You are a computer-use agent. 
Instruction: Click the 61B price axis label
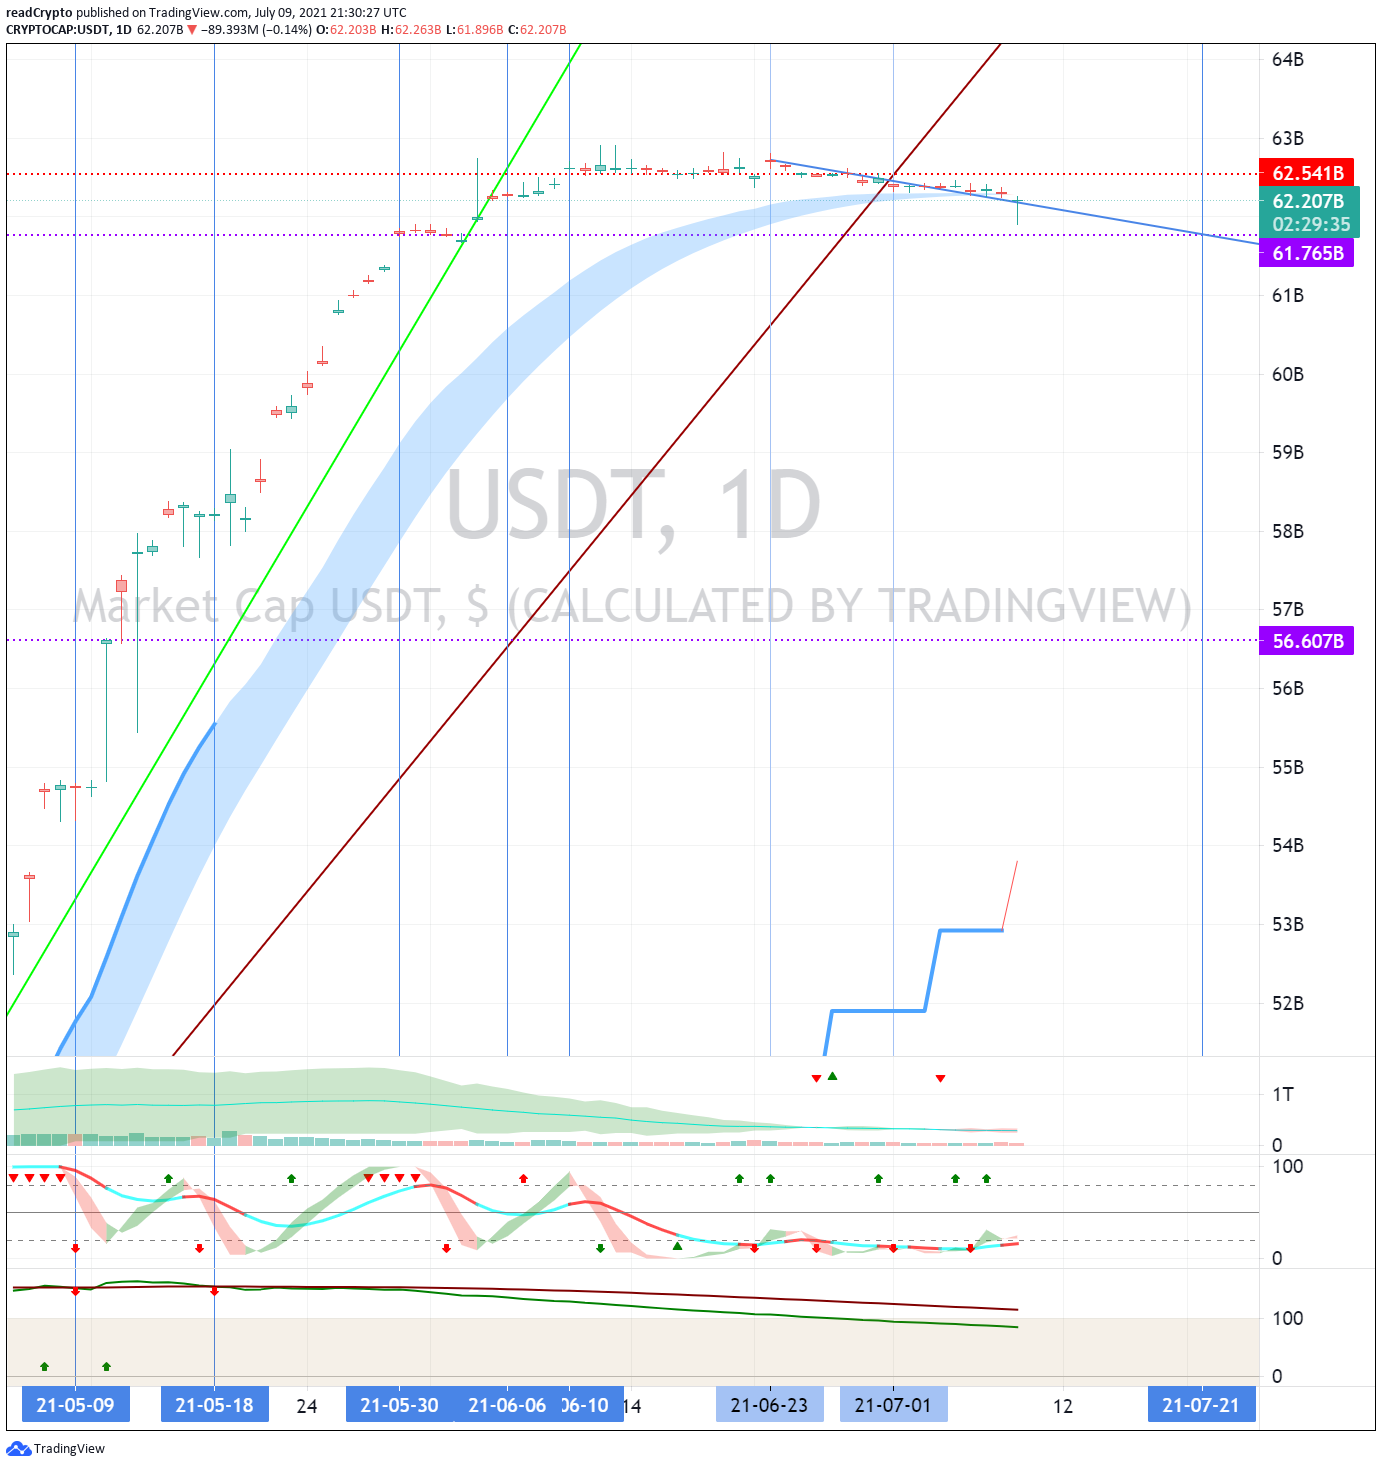point(1288,295)
